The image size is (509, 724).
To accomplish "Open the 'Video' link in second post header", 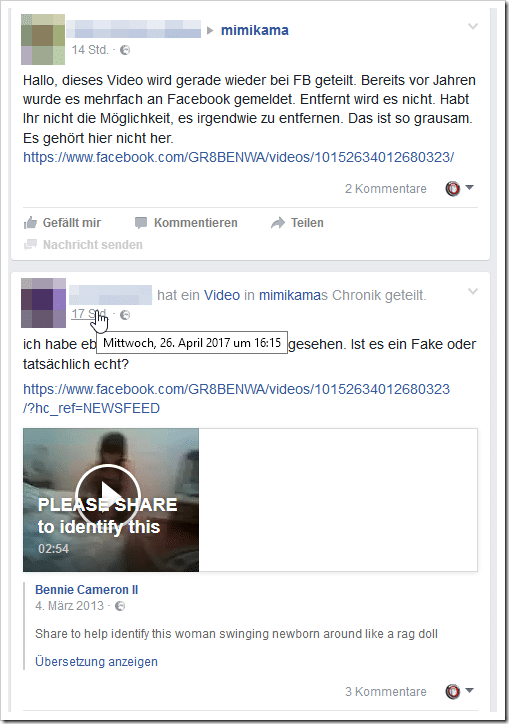I will click(x=222, y=296).
